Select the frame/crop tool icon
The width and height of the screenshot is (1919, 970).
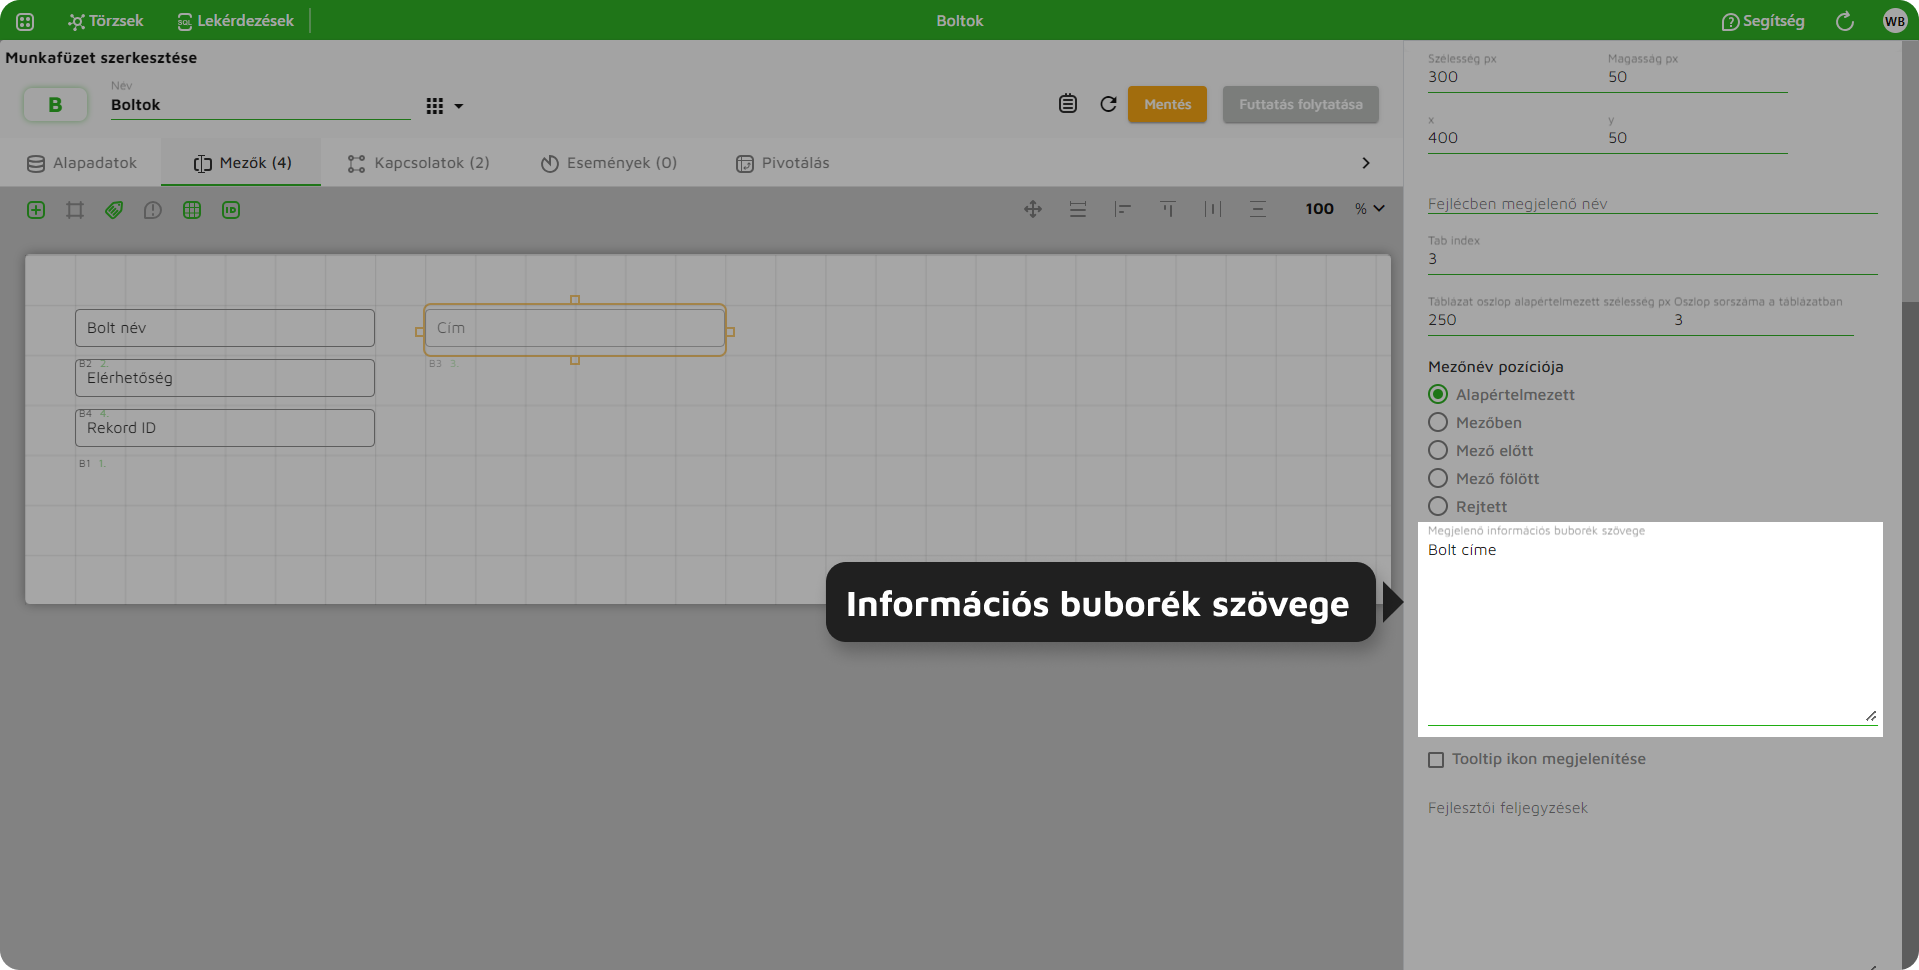(x=75, y=210)
